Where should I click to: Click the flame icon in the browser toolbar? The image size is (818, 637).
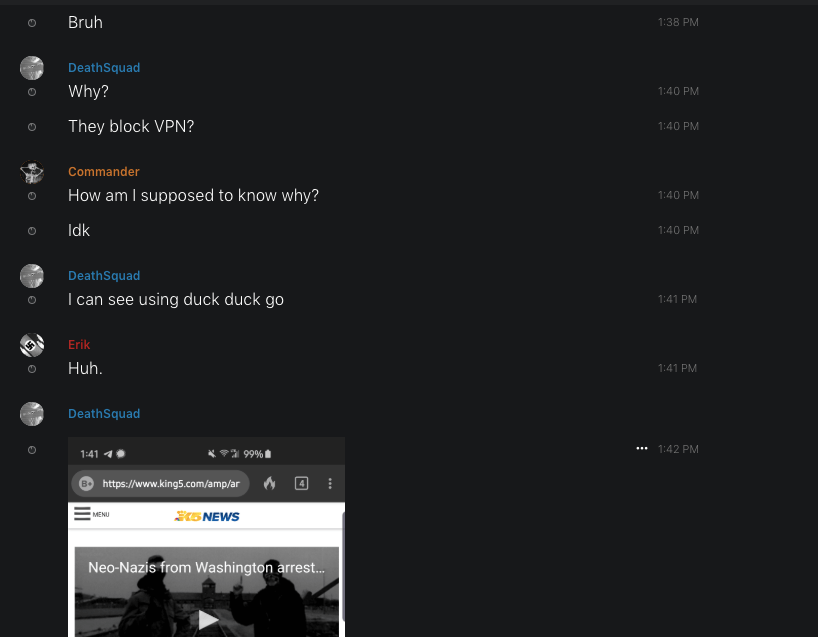269,484
